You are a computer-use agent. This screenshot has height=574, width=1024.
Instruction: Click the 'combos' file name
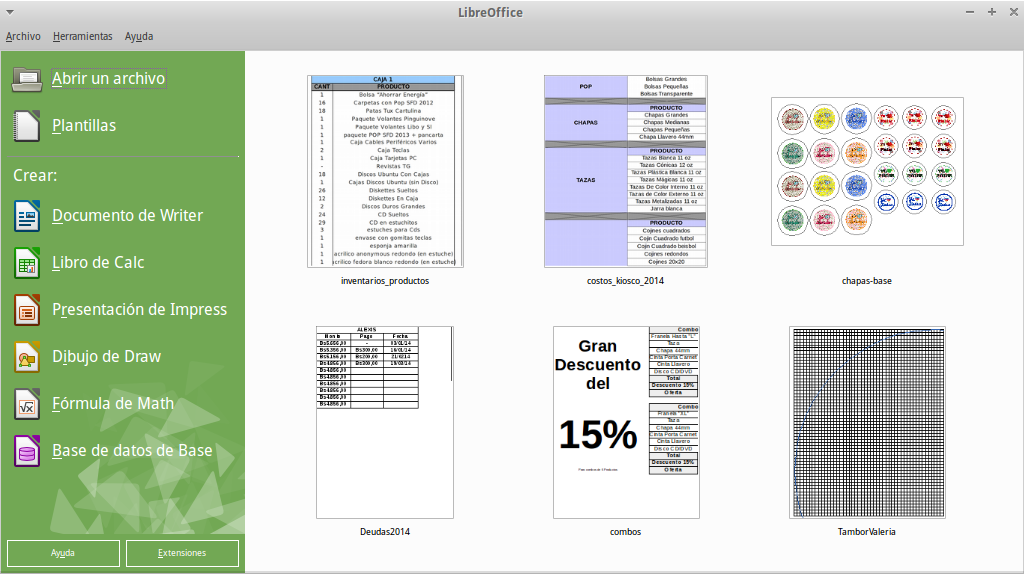click(x=626, y=532)
